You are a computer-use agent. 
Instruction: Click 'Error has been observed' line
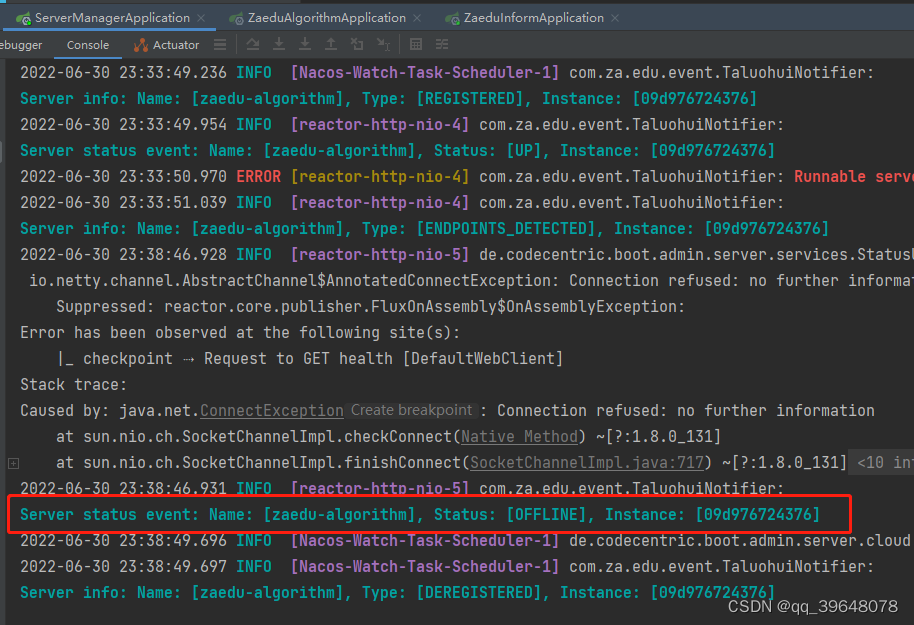240,333
